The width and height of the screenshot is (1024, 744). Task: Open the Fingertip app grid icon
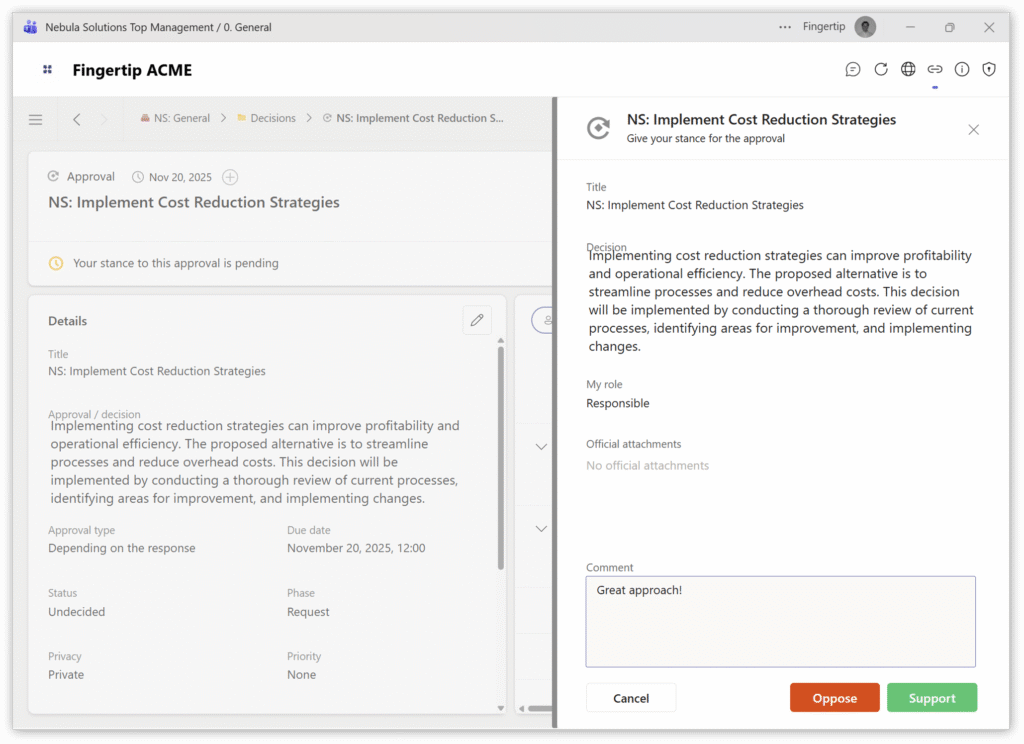(x=47, y=70)
